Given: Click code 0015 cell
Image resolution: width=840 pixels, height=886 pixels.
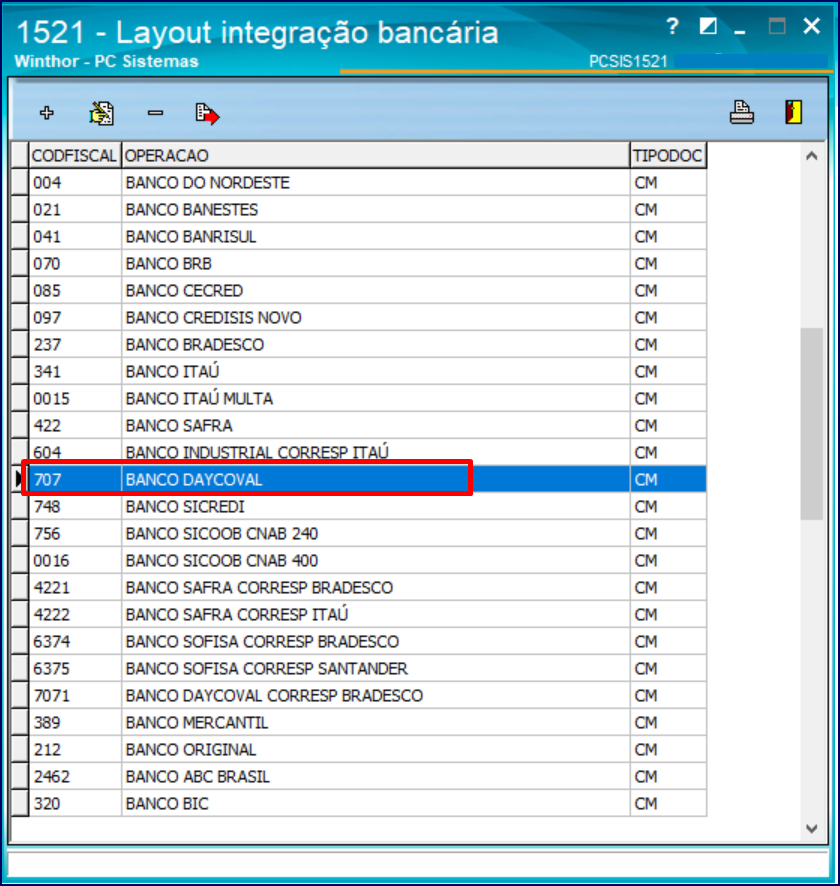Looking at the screenshot, I should point(75,398).
